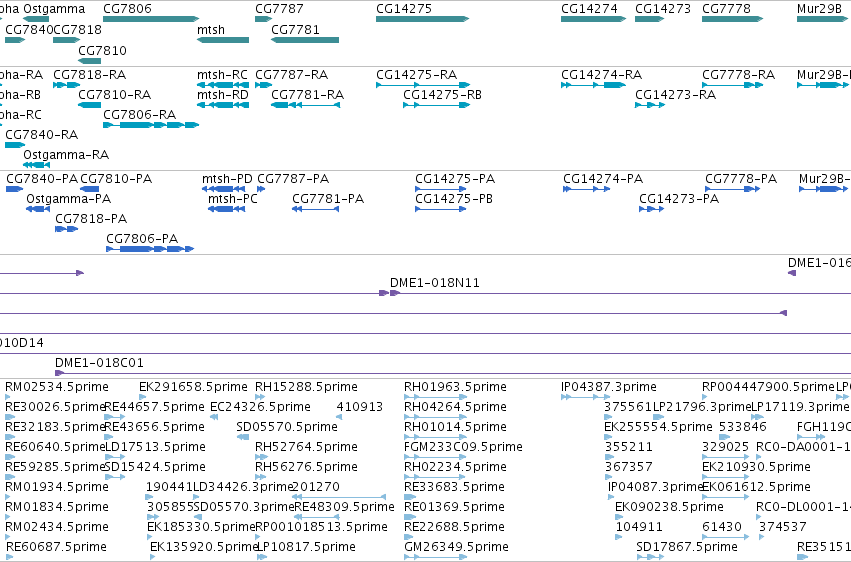Select the CG14275-PA protein feature
The image size is (851, 562).
click(x=441, y=189)
